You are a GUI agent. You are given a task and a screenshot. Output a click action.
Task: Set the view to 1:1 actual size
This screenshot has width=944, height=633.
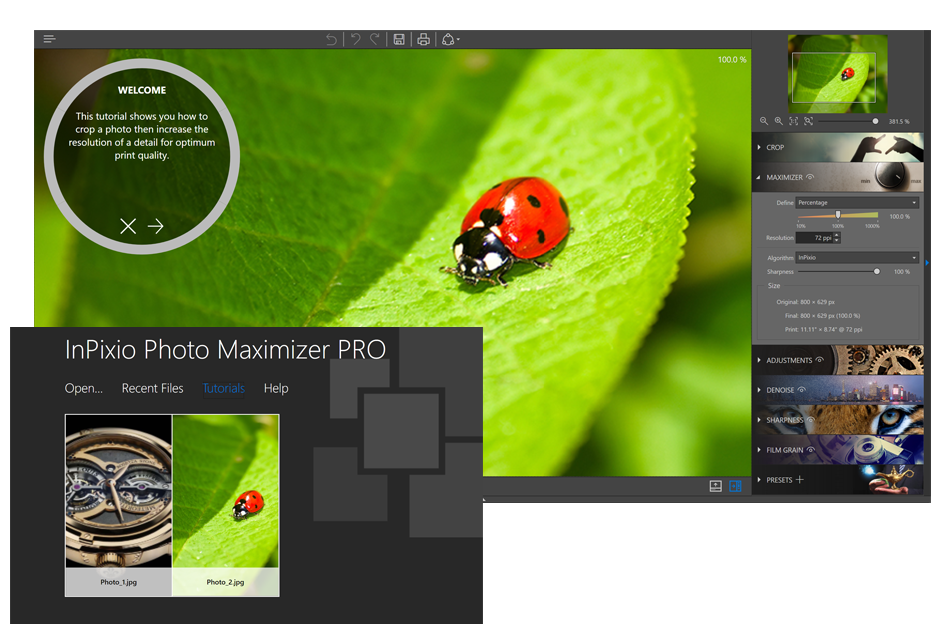pyautogui.click(x=793, y=121)
